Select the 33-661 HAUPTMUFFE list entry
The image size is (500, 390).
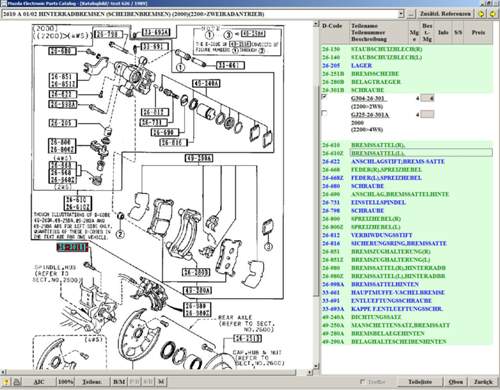tap(406, 292)
